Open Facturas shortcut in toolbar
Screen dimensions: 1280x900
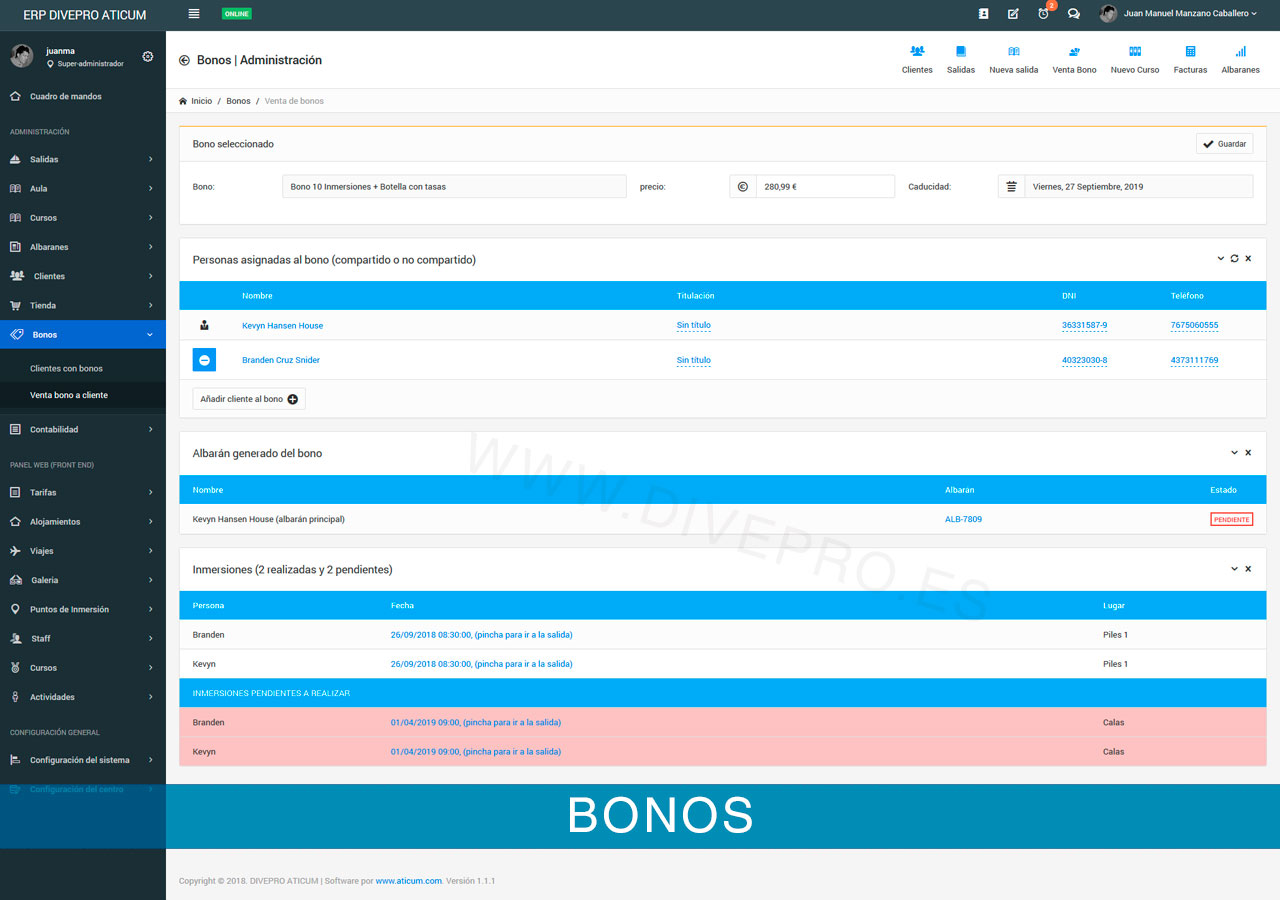(x=1190, y=59)
